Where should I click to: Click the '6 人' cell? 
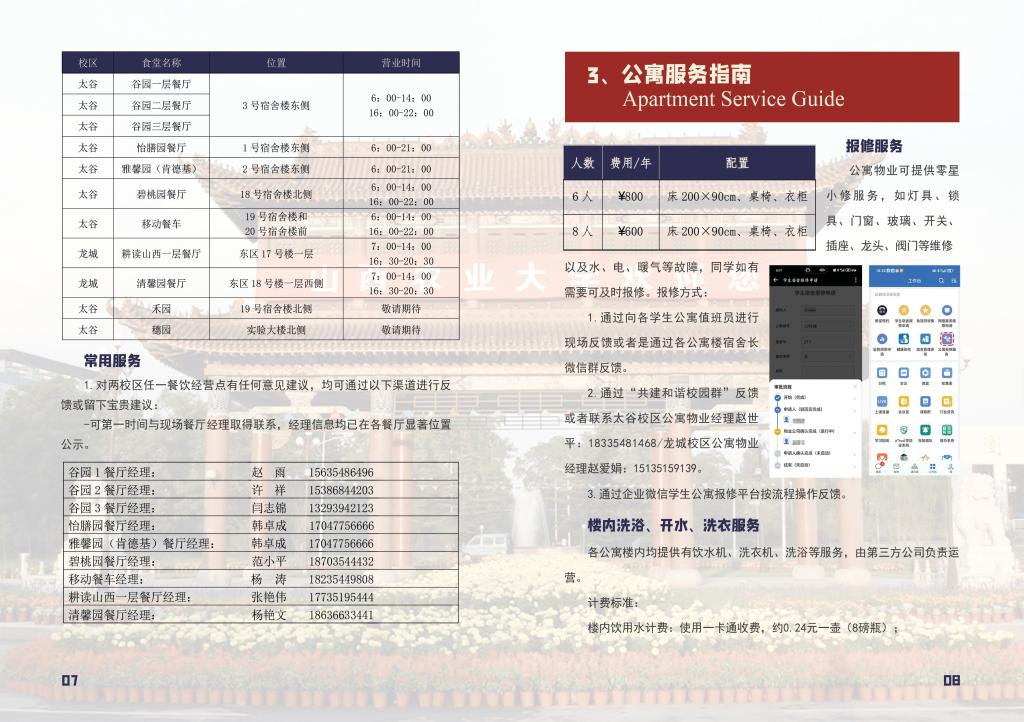click(583, 196)
